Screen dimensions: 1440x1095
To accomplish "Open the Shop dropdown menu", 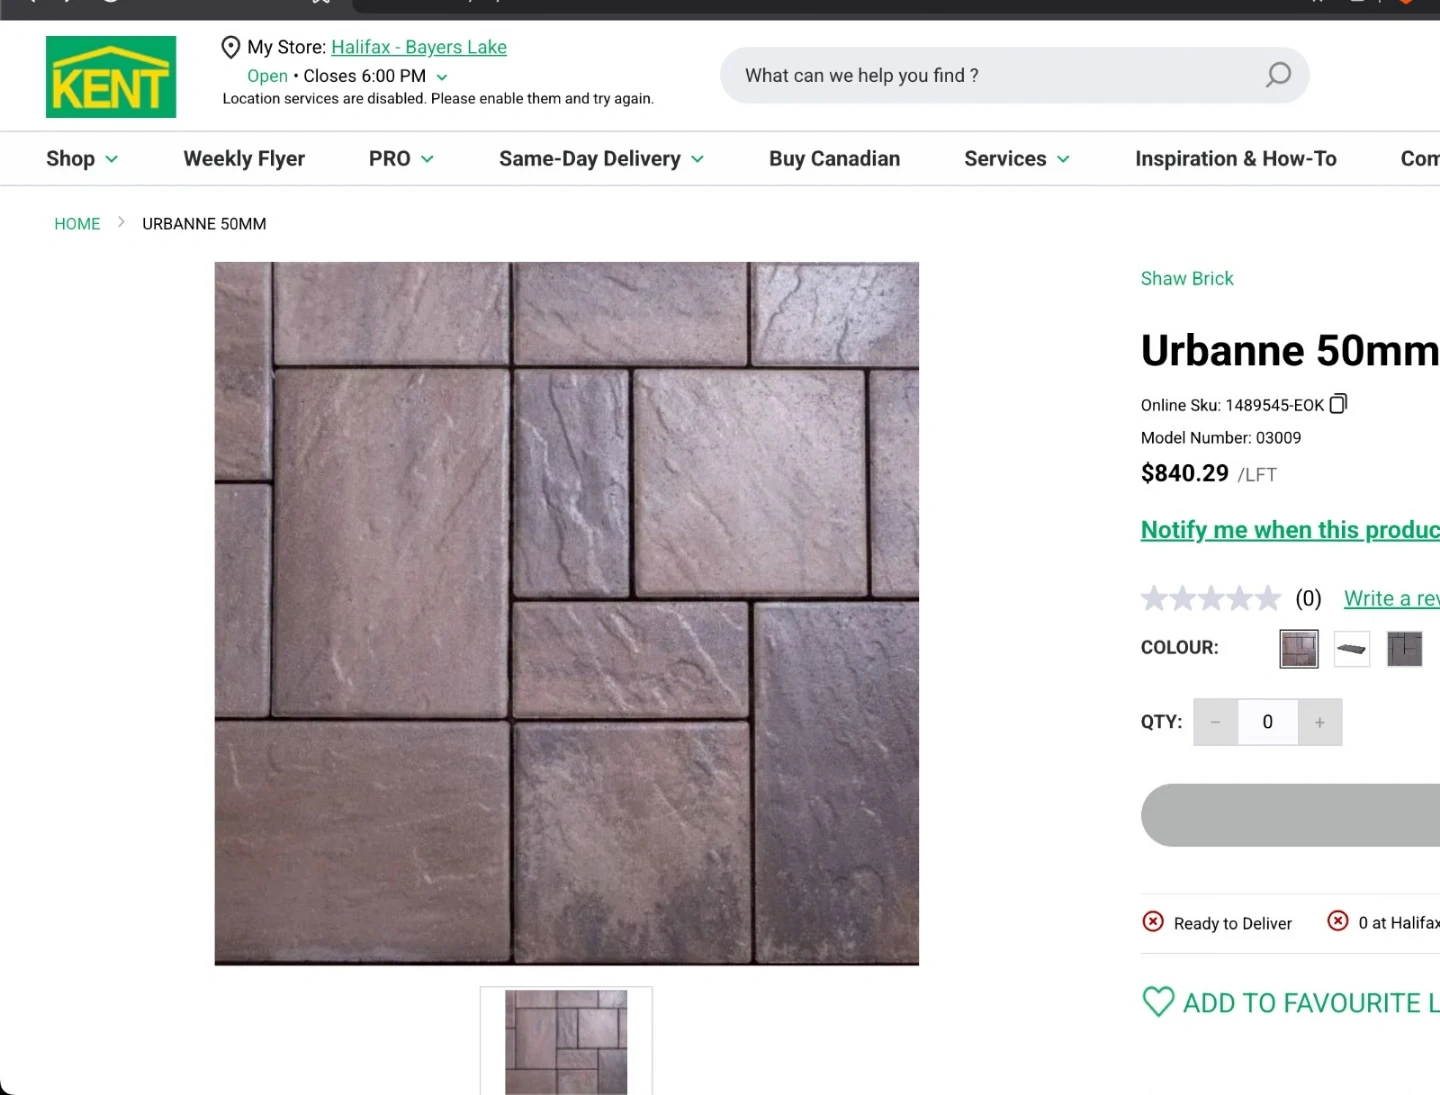I will (x=81, y=159).
